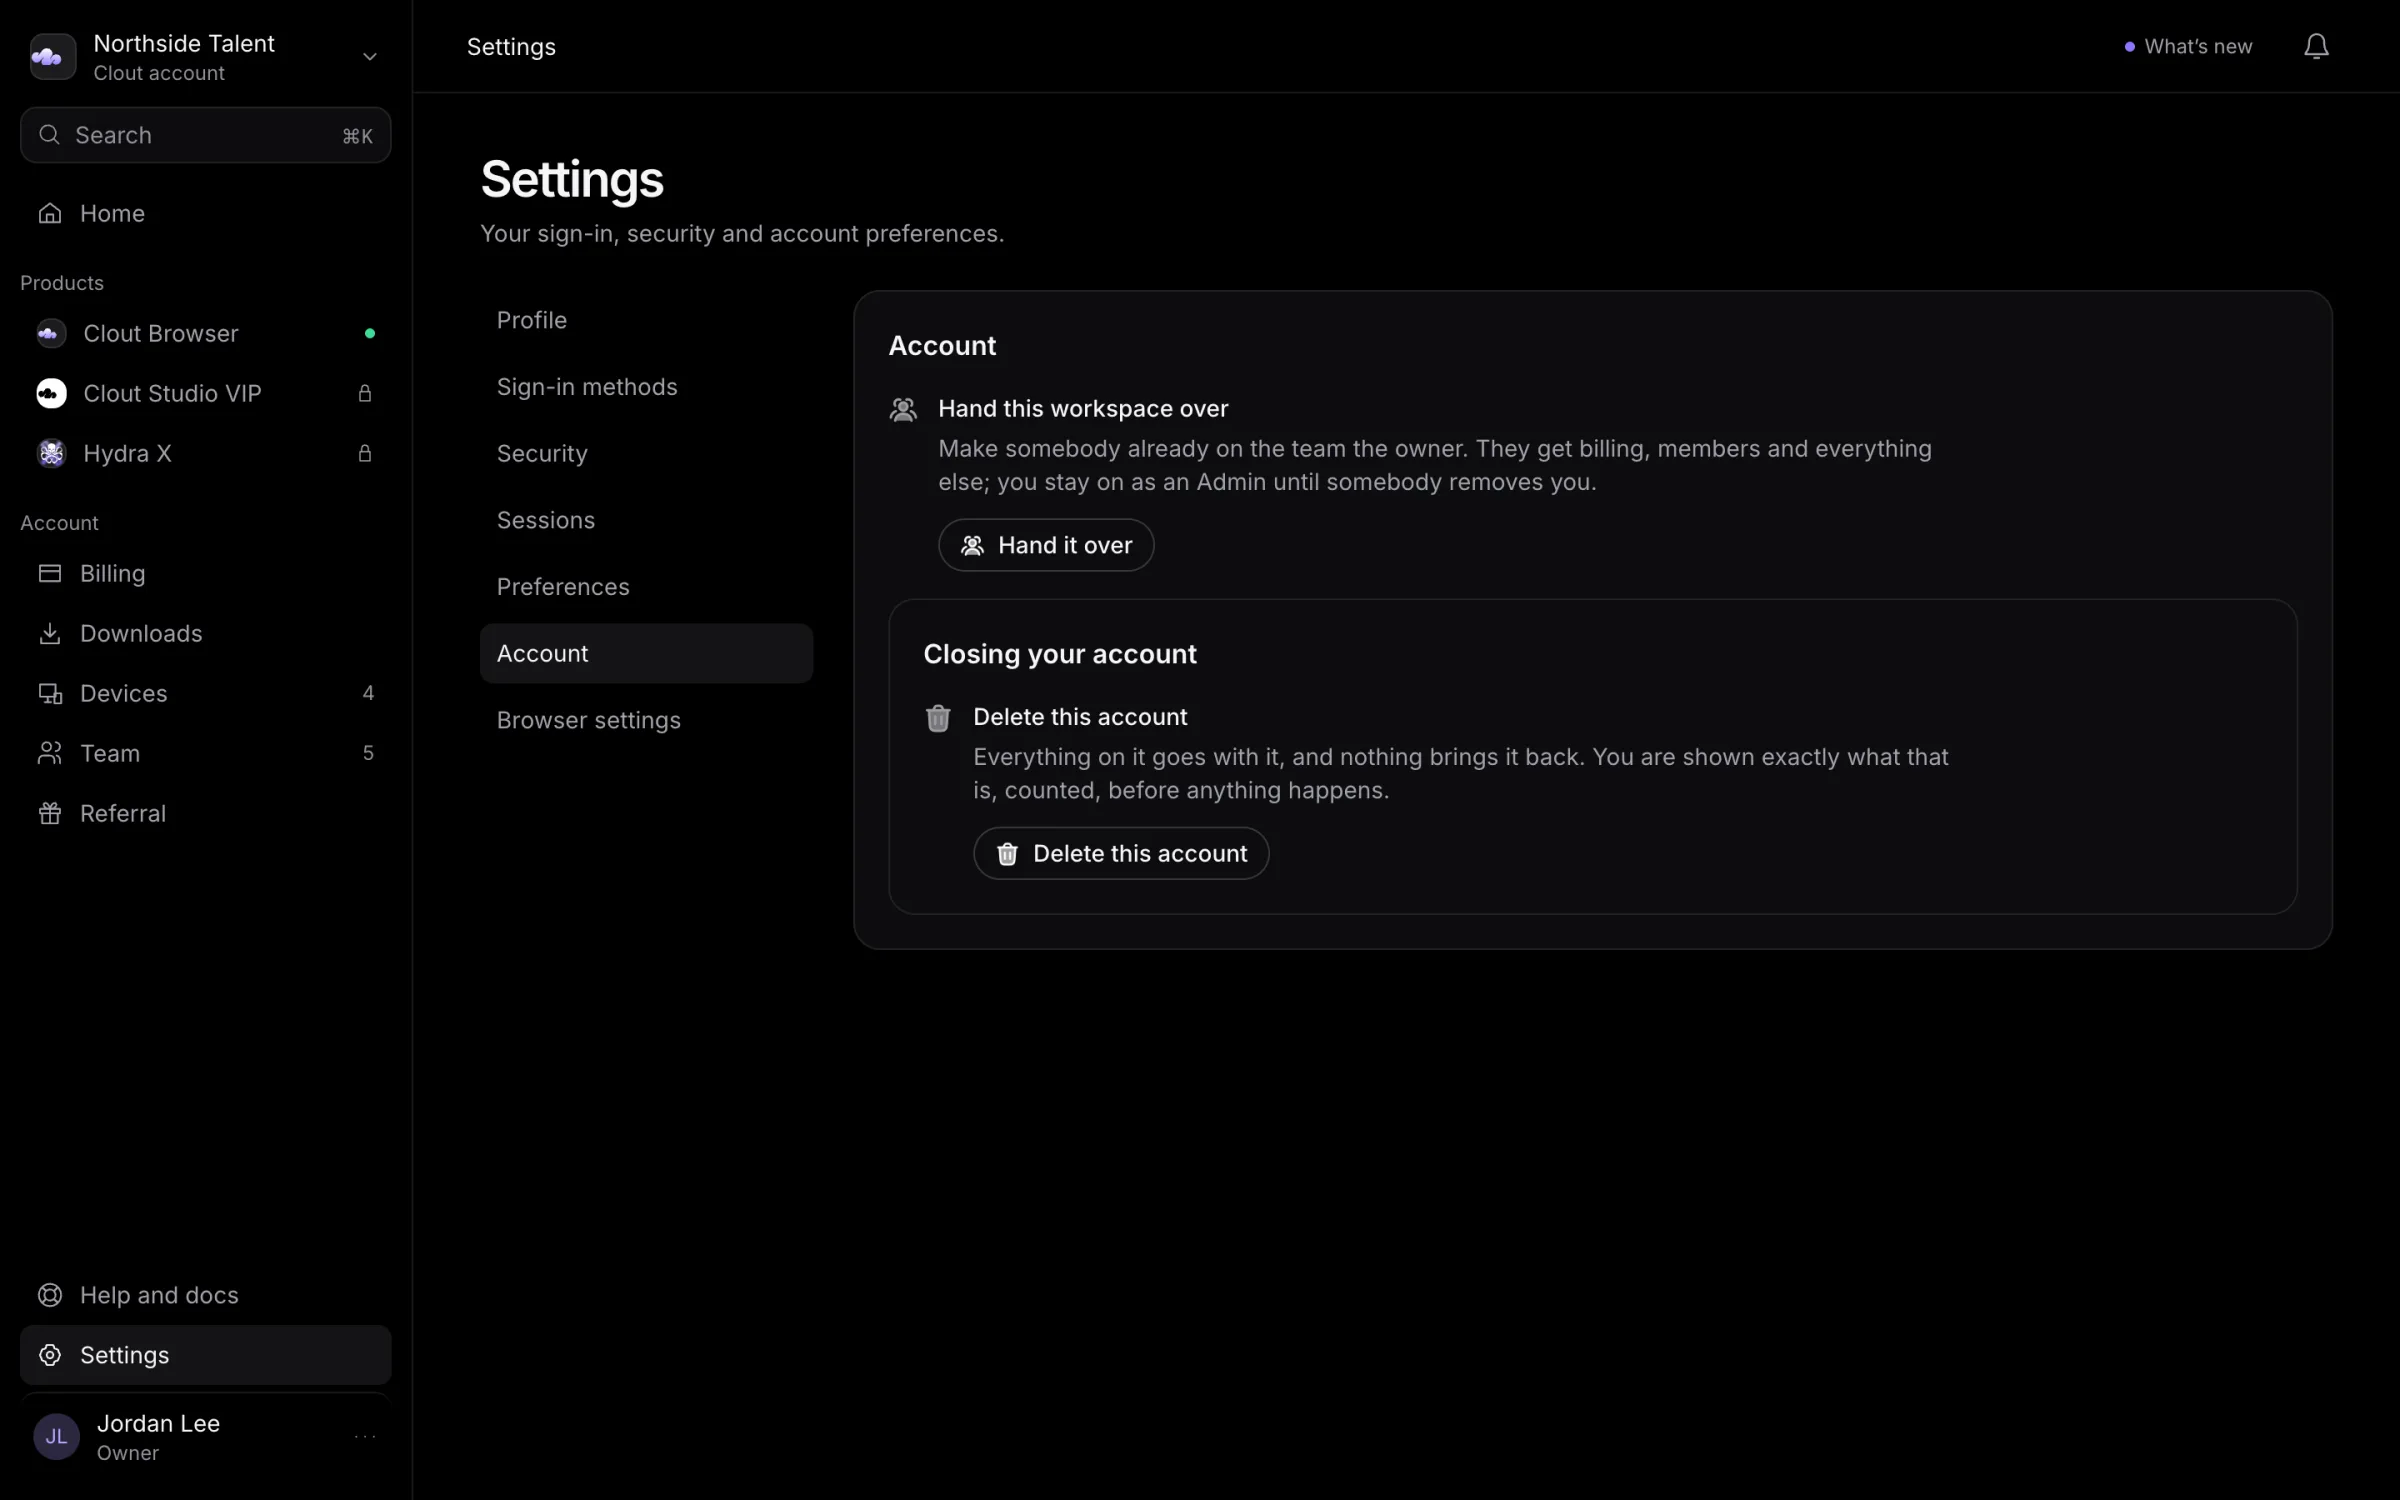Select the Account settings tab
Screen dimensions: 2400x1500
(646, 653)
